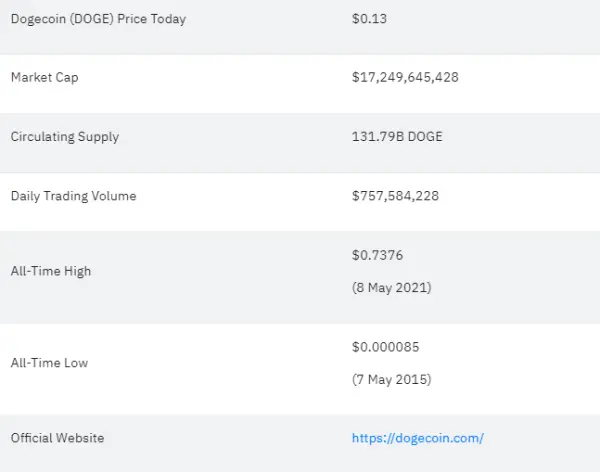Click the date (8 May 2021)
The image size is (600, 472).
tap(391, 287)
